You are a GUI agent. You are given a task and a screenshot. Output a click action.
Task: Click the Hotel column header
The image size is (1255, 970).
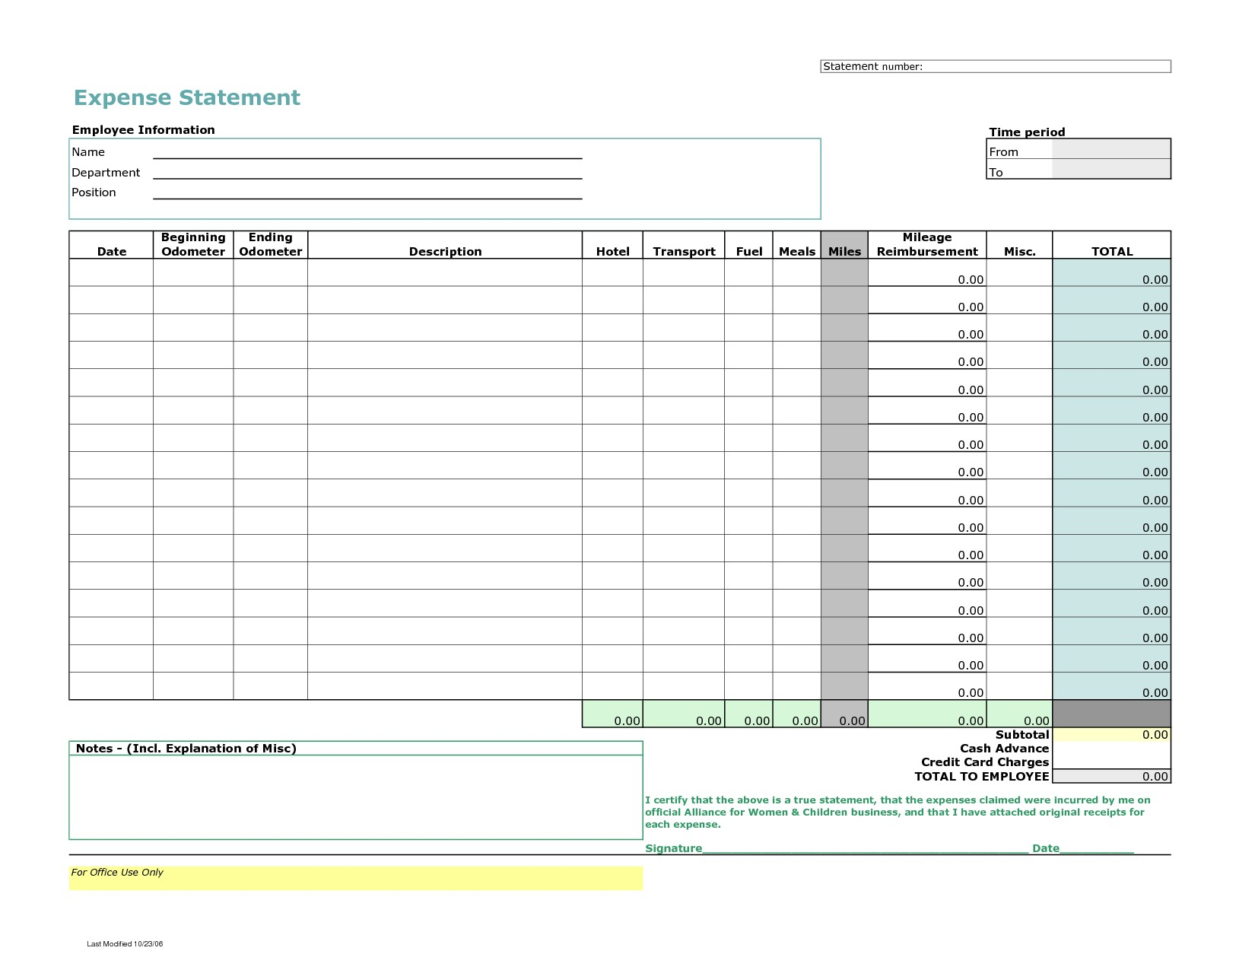[612, 251]
